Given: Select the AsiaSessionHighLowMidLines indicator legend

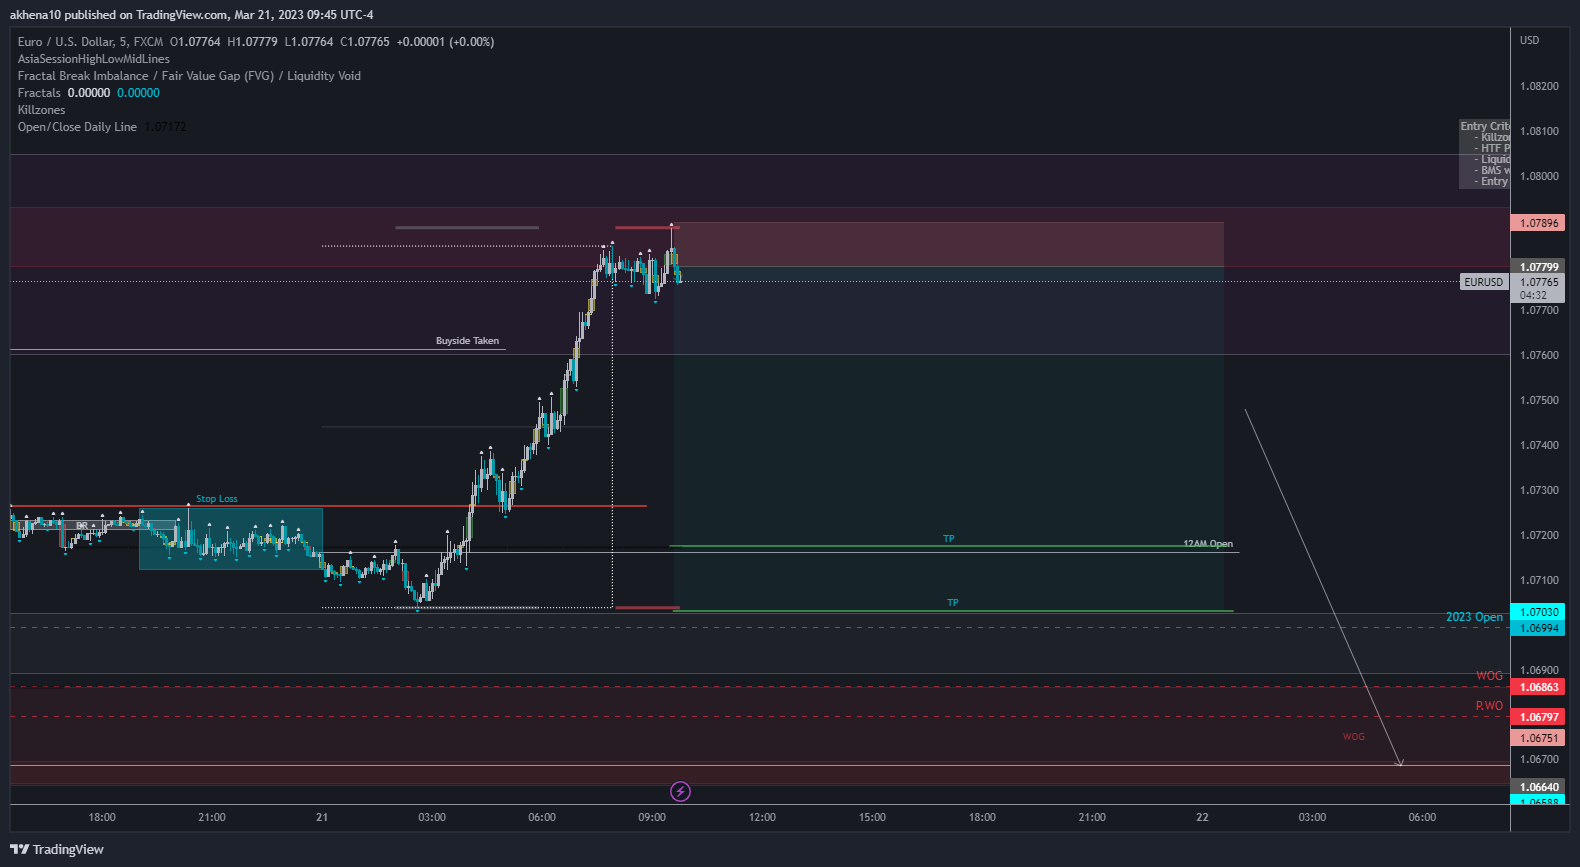Looking at the screenshot, I should click(x=94, y=59).
